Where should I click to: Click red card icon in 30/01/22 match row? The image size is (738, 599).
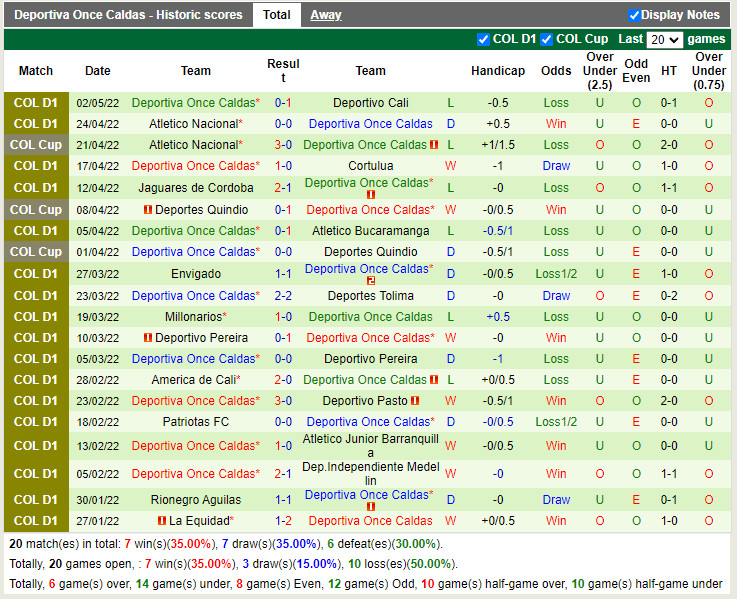[370, 507]
